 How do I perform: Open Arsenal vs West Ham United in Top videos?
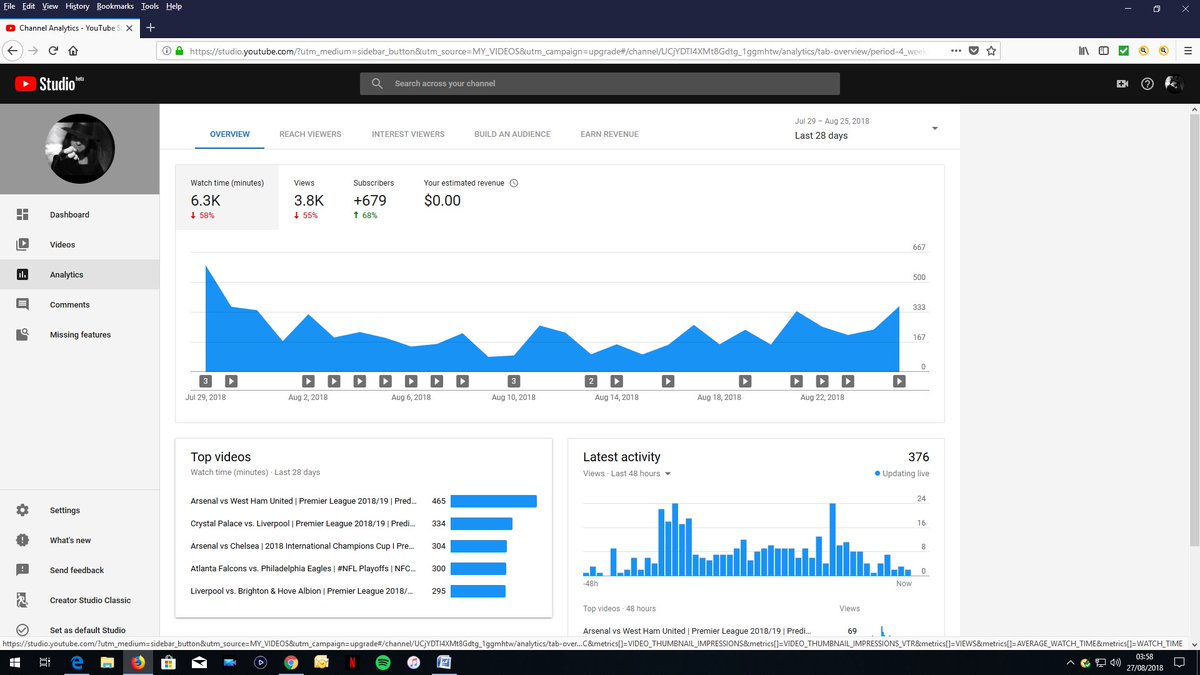point(303,501)
